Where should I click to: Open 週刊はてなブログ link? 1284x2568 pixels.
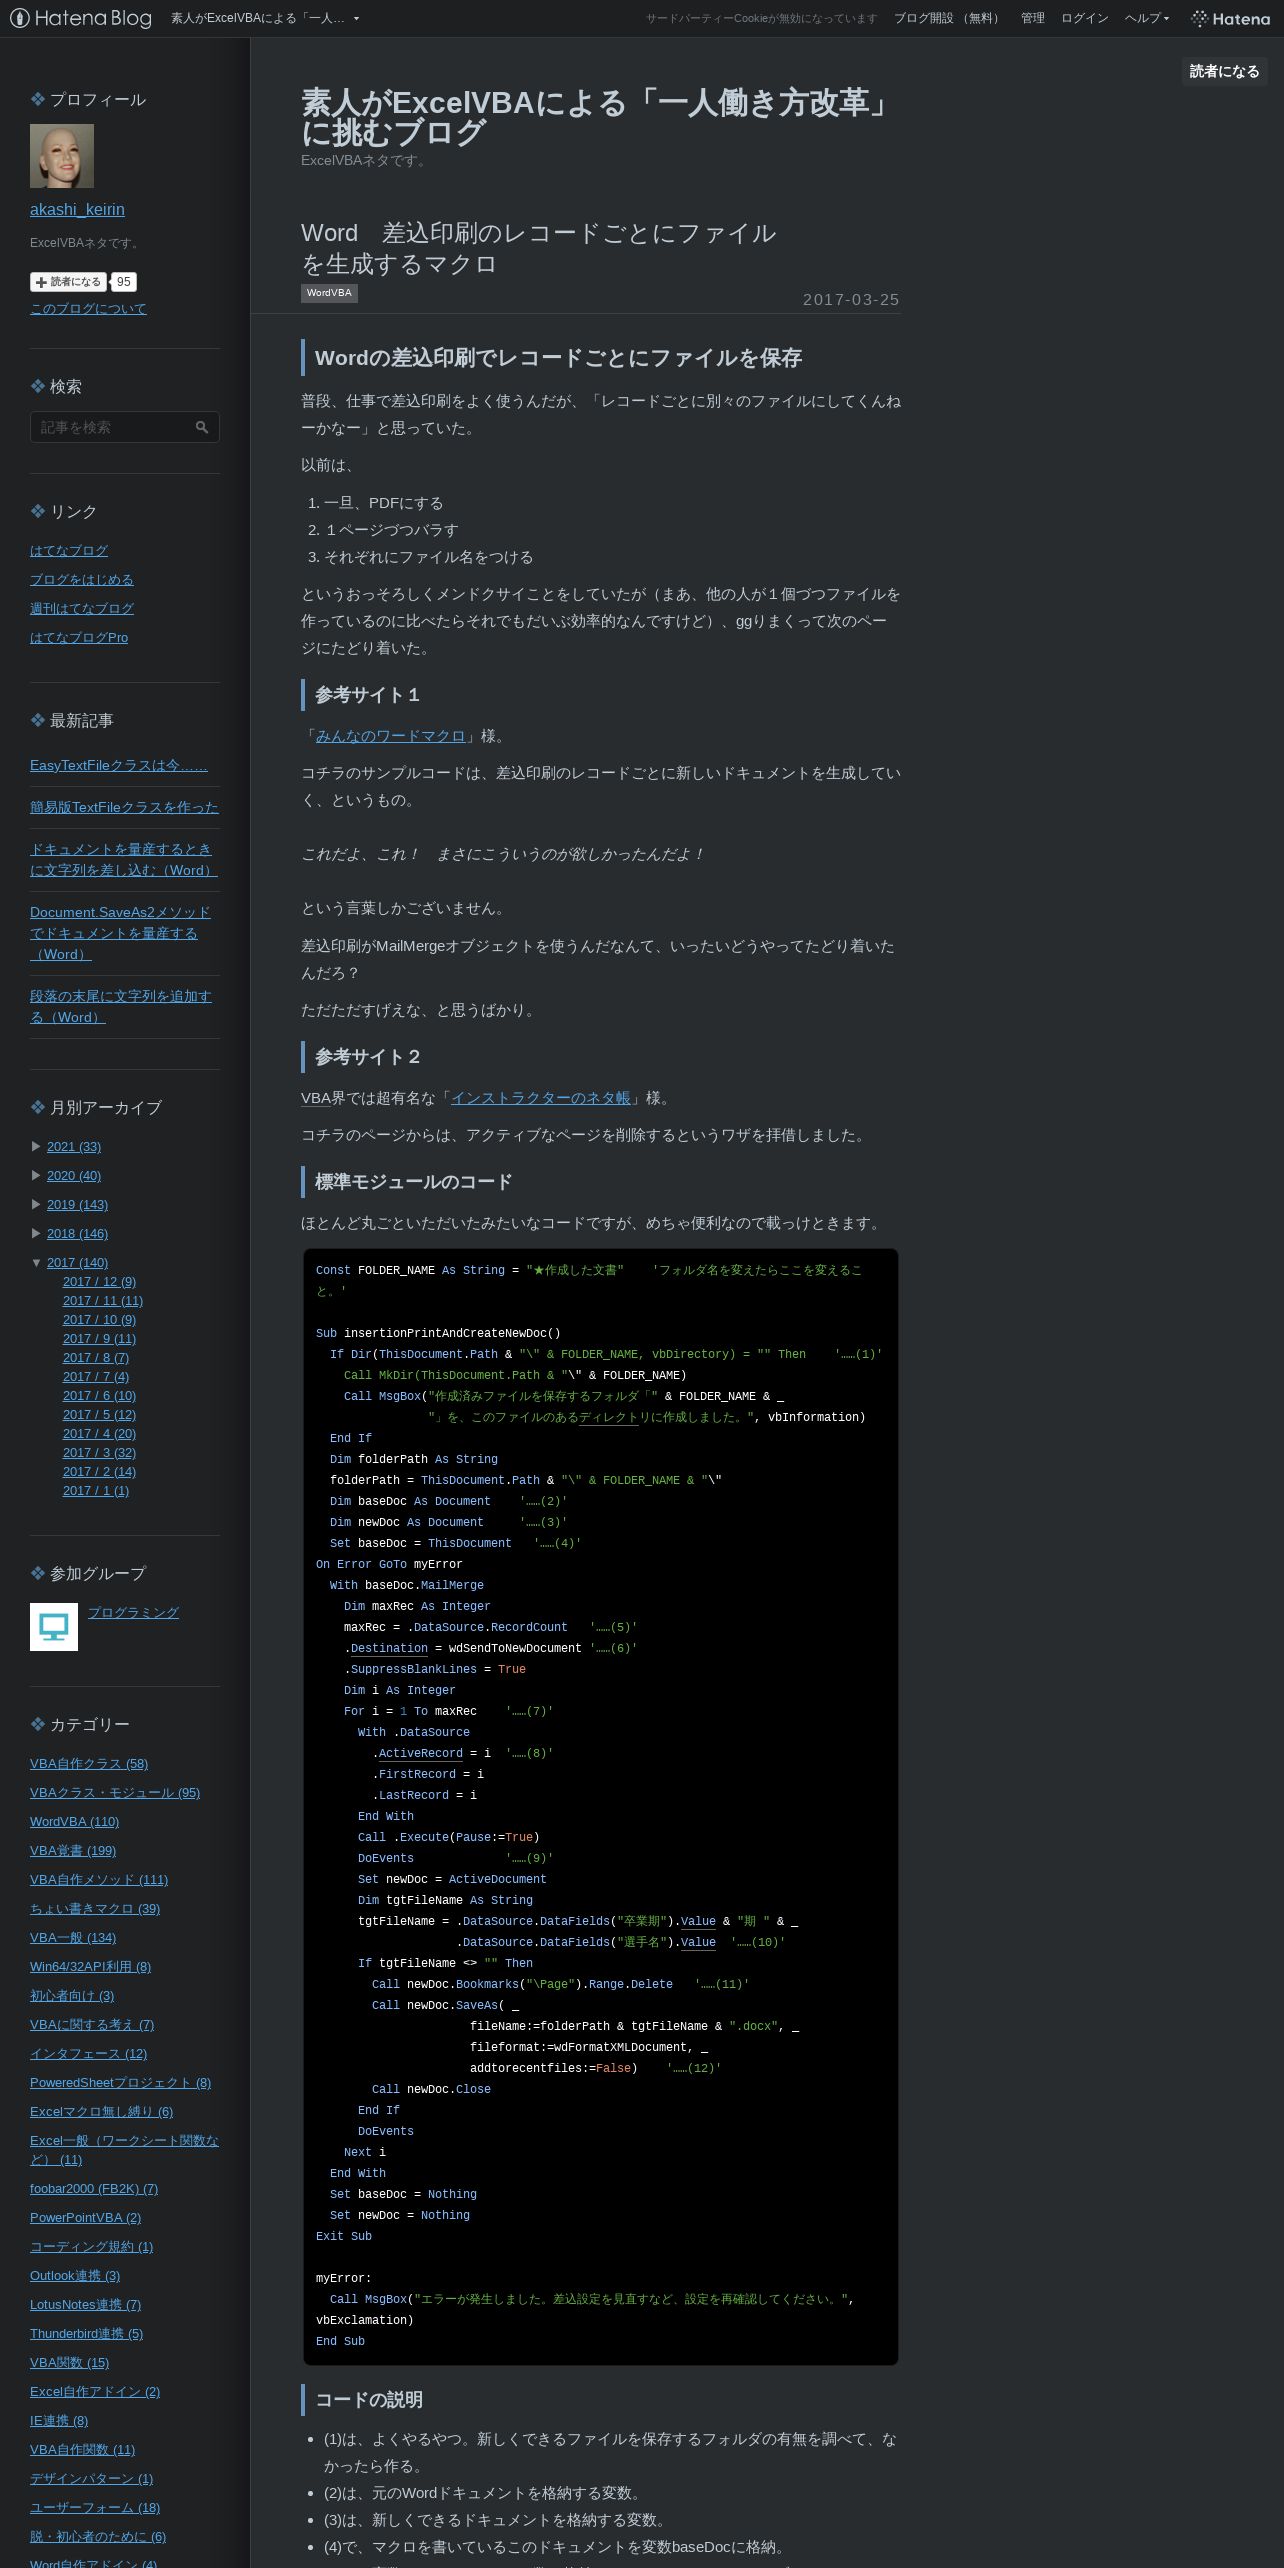pos(82,608)
